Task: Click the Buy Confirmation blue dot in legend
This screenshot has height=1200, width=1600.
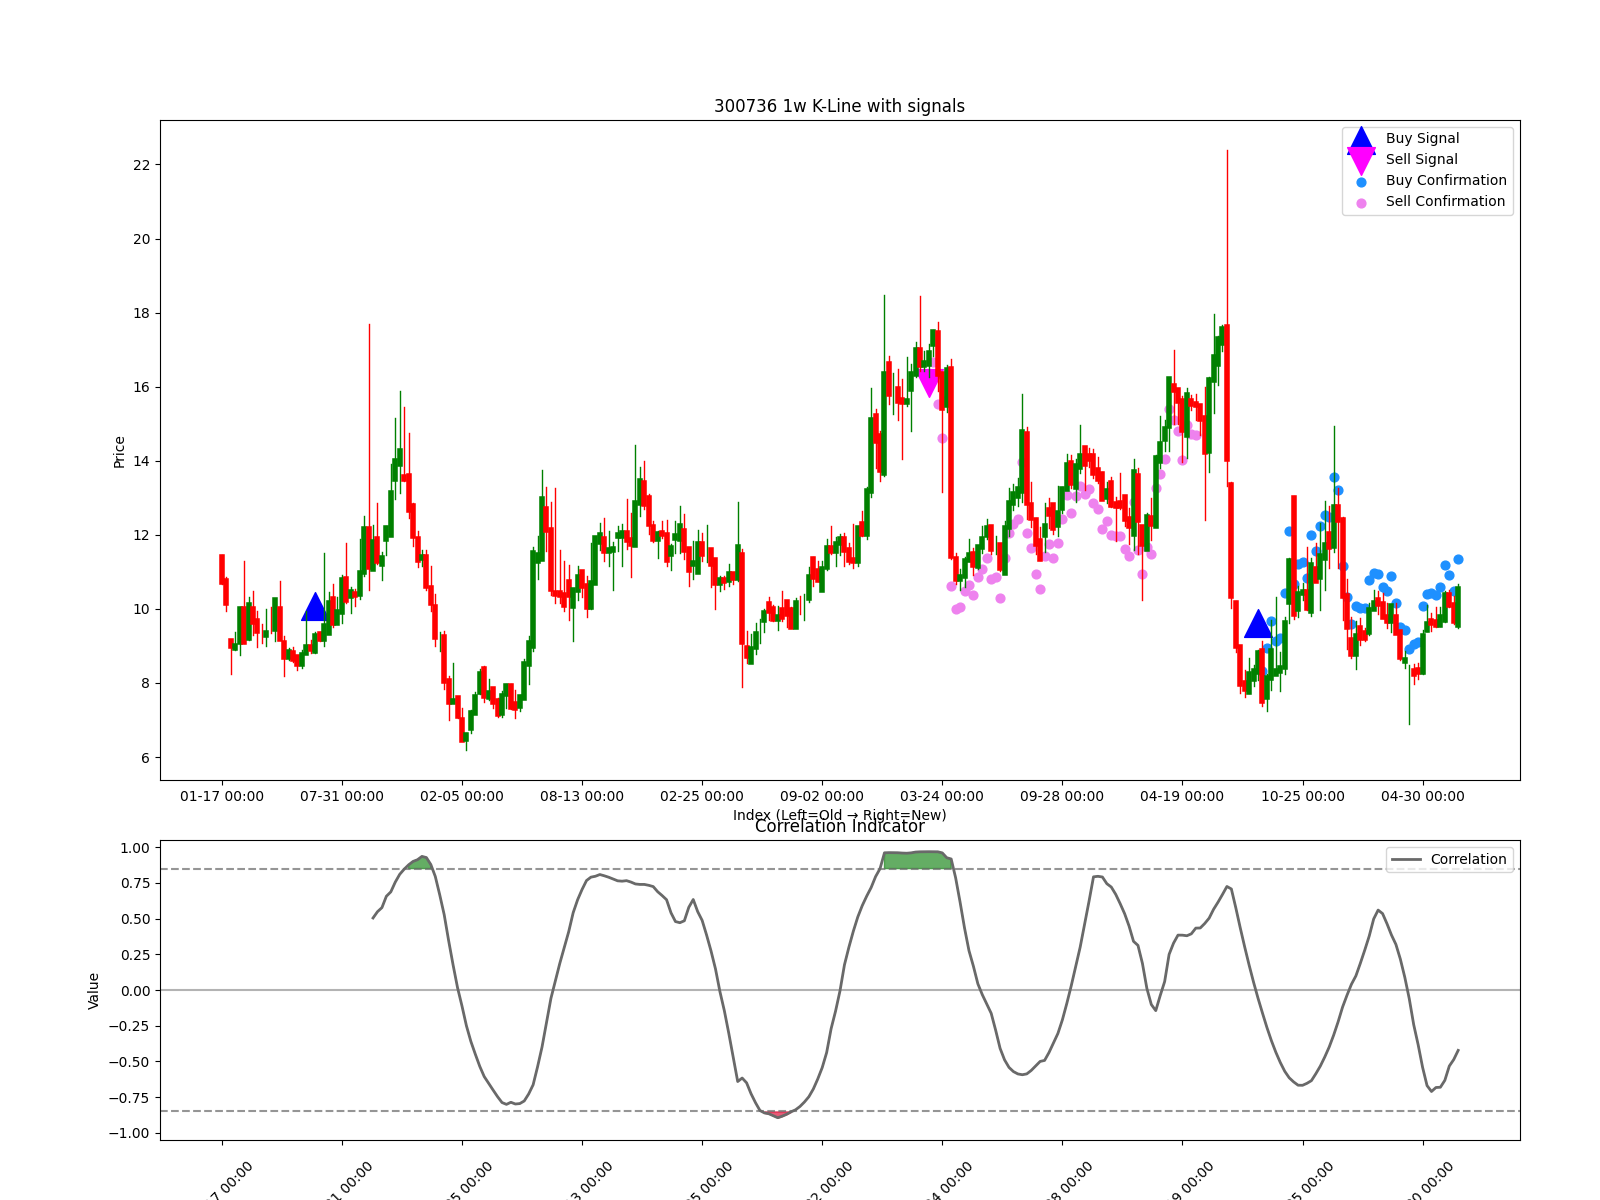Action: (x=1361, y=182)
